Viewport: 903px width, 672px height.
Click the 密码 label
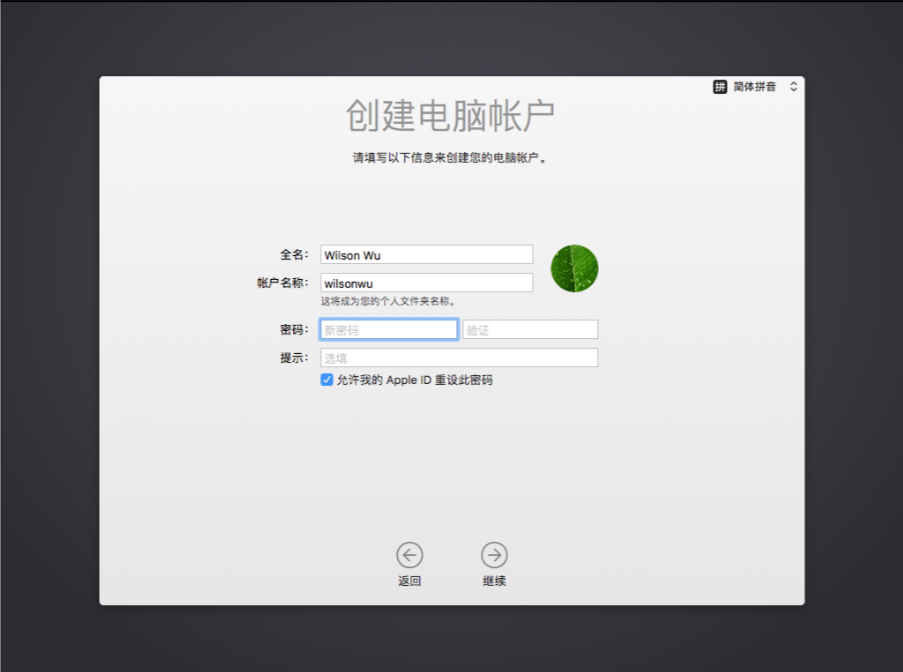(x=294, y=329)
